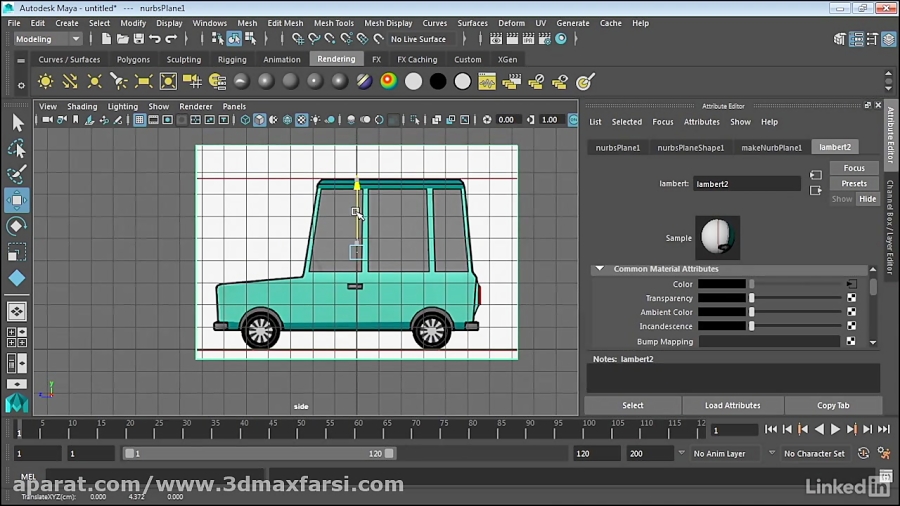The height and width of the screenshot is (506, 900).
Task: Open the Modeling menu set dropdown
Action: coord(47,39)
